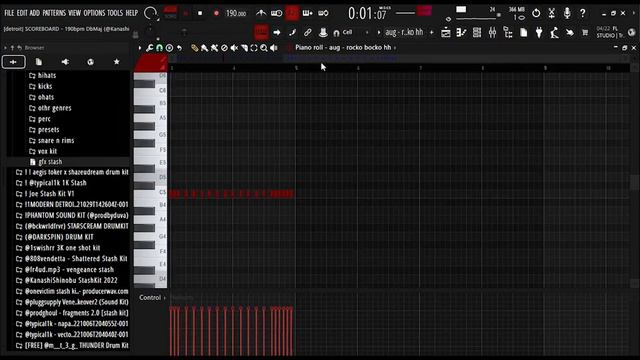Click the C5 piano key

point(150,192)
